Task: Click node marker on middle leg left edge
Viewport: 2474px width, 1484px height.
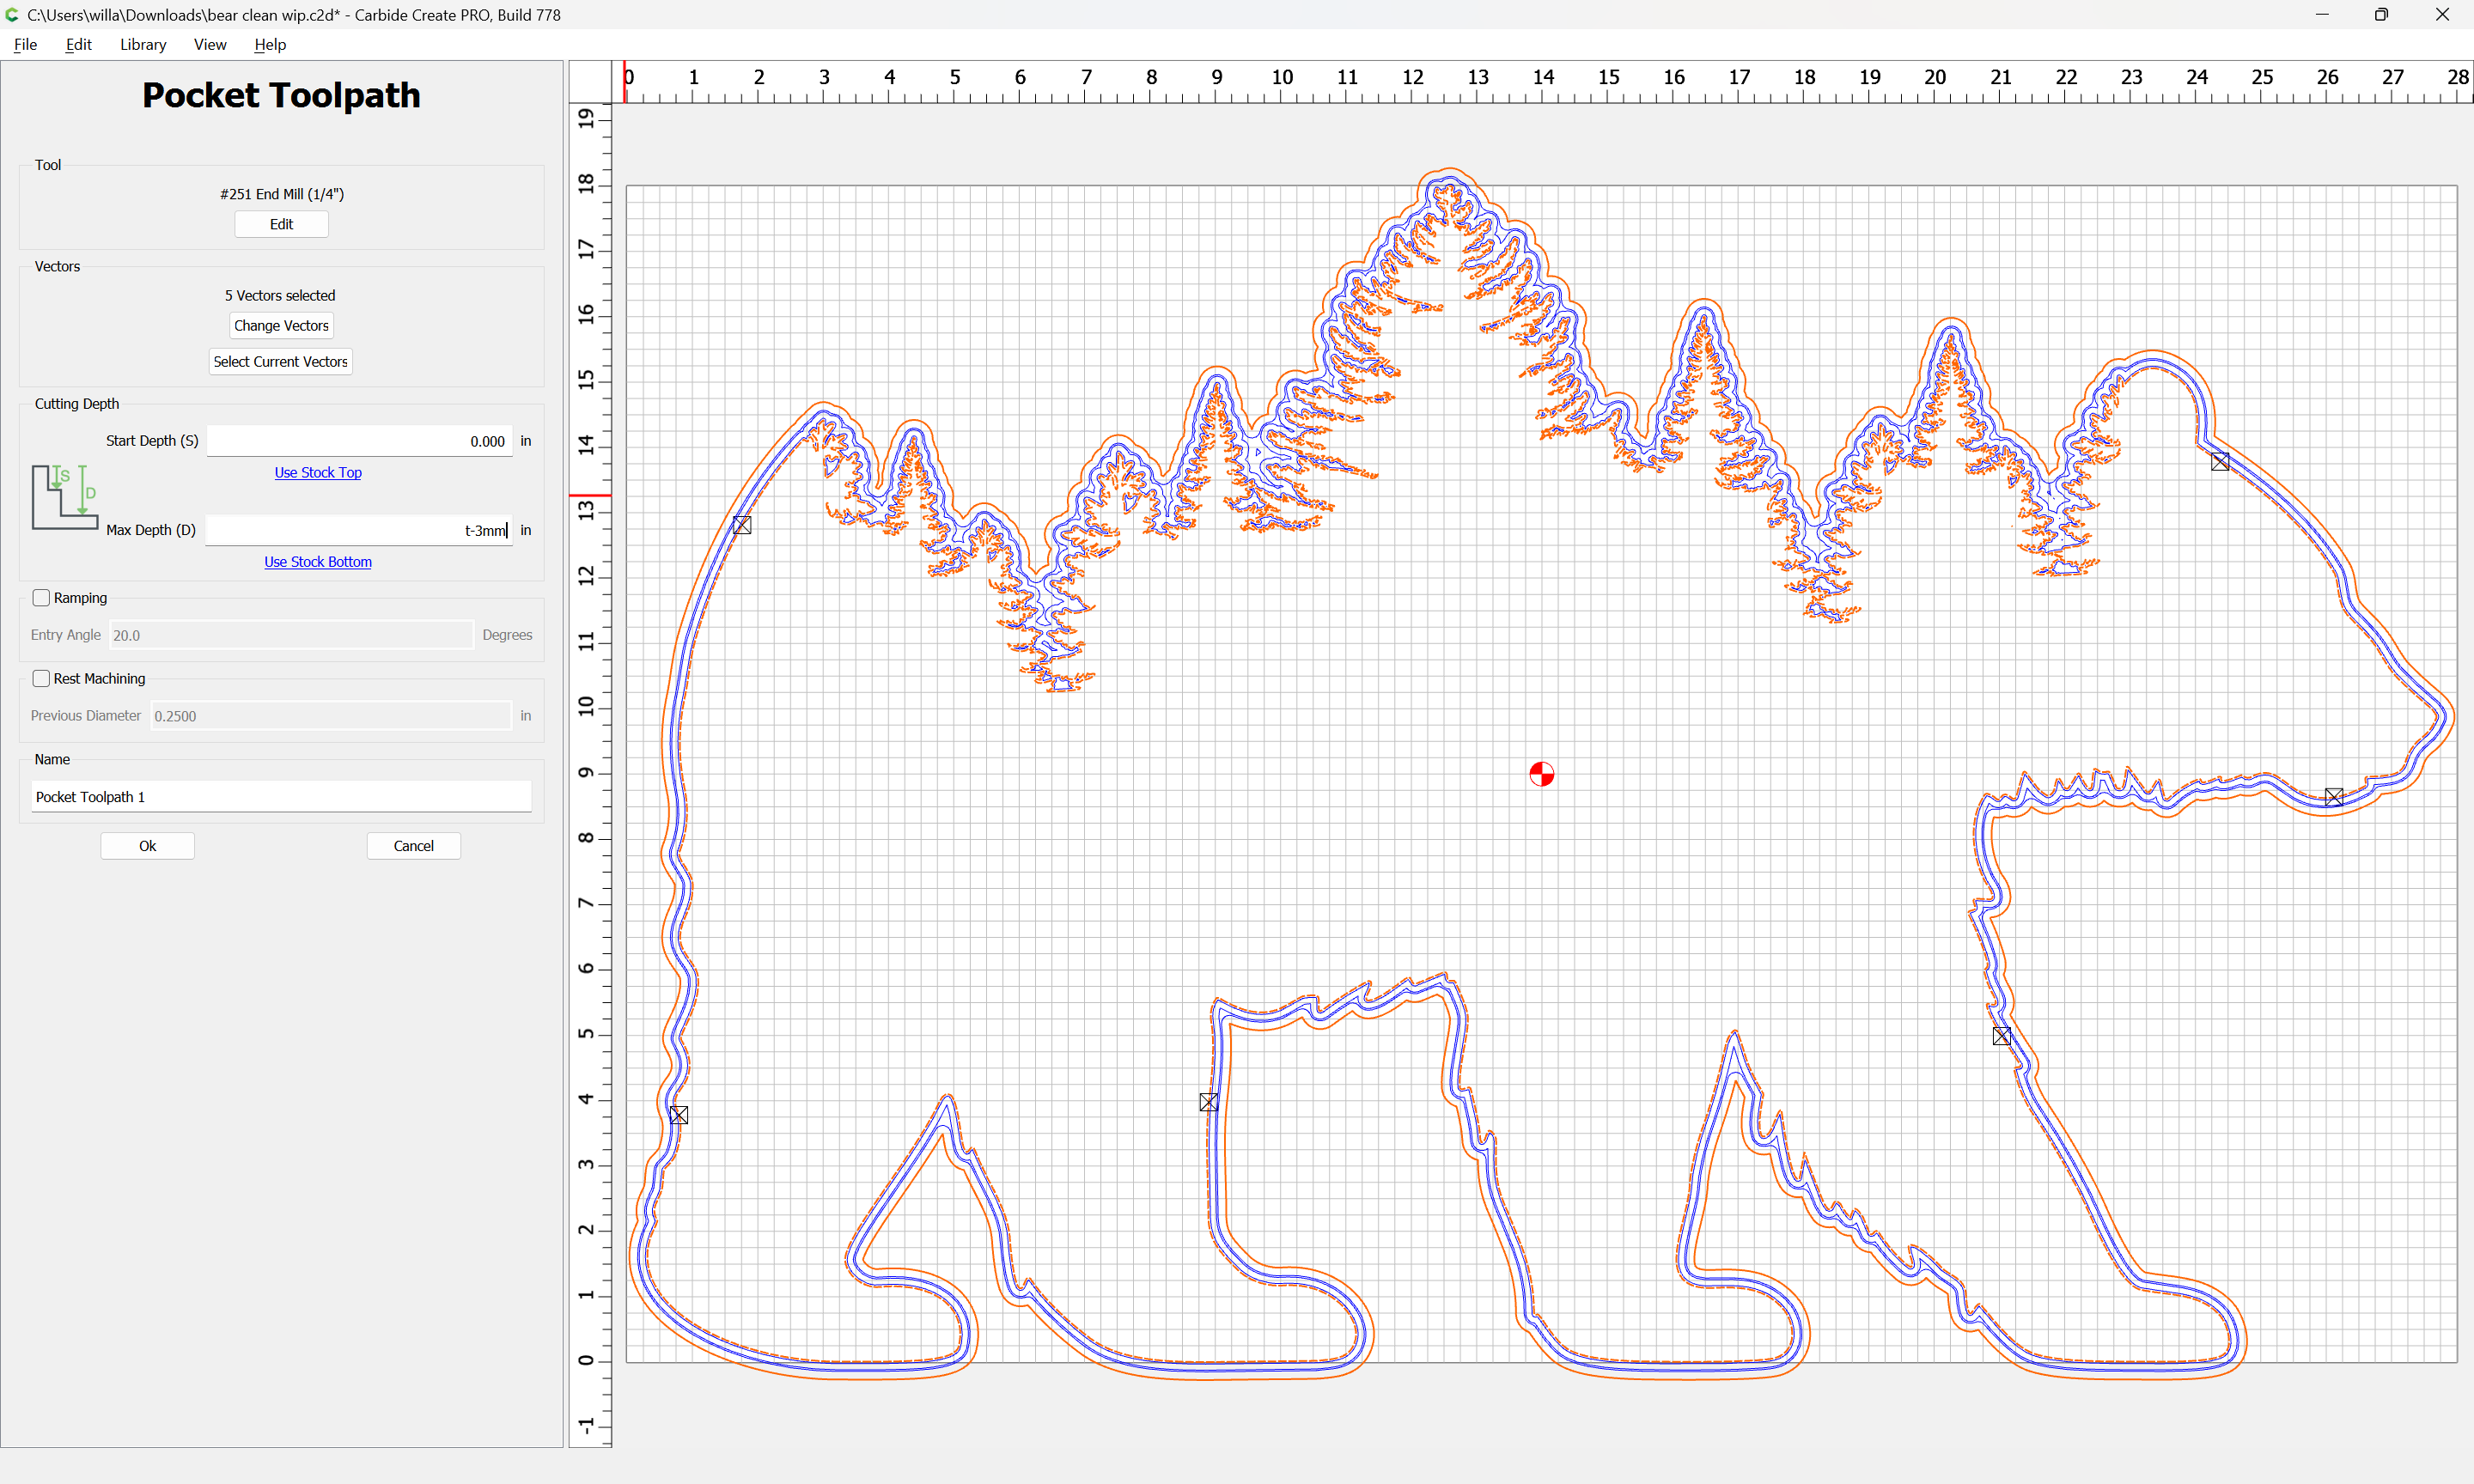Action: 1209,1102
